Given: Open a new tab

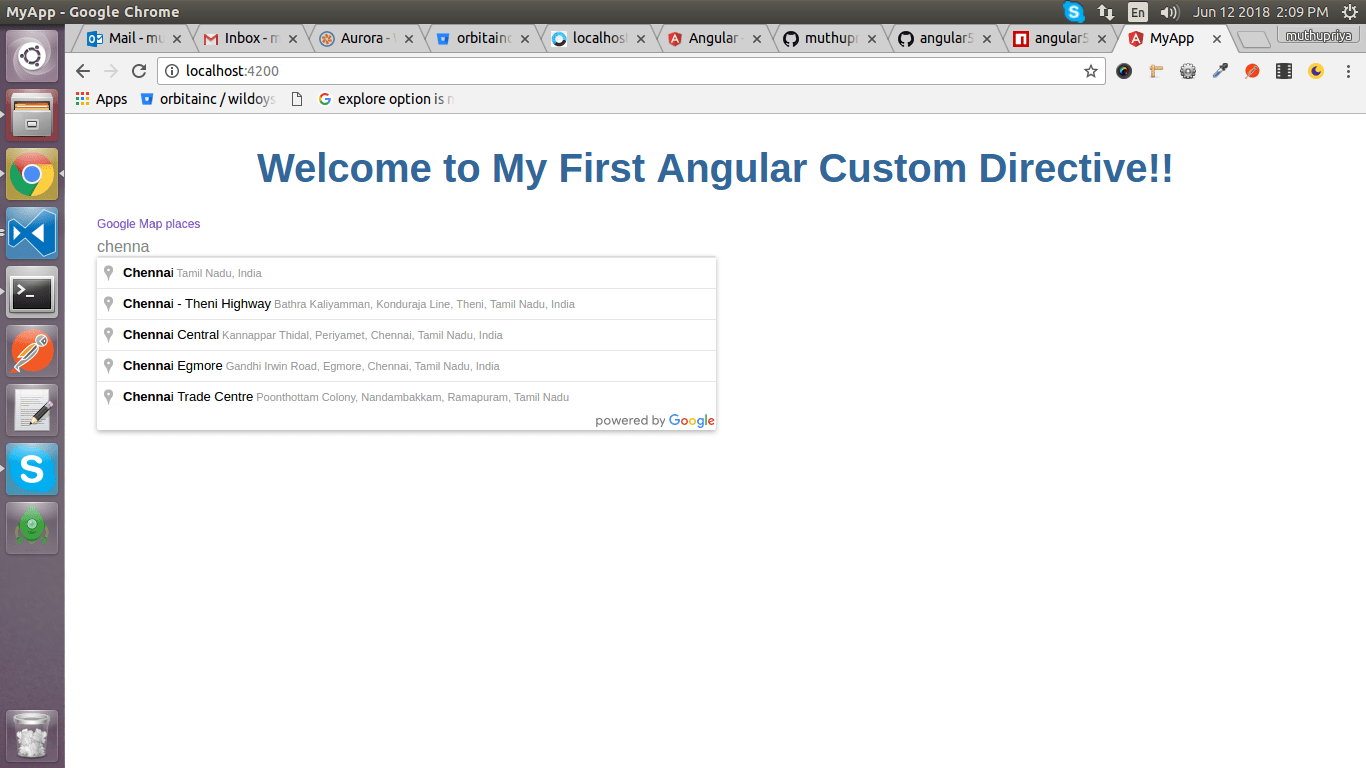Looking at the screenshot, I should (x=1254, y=39).
